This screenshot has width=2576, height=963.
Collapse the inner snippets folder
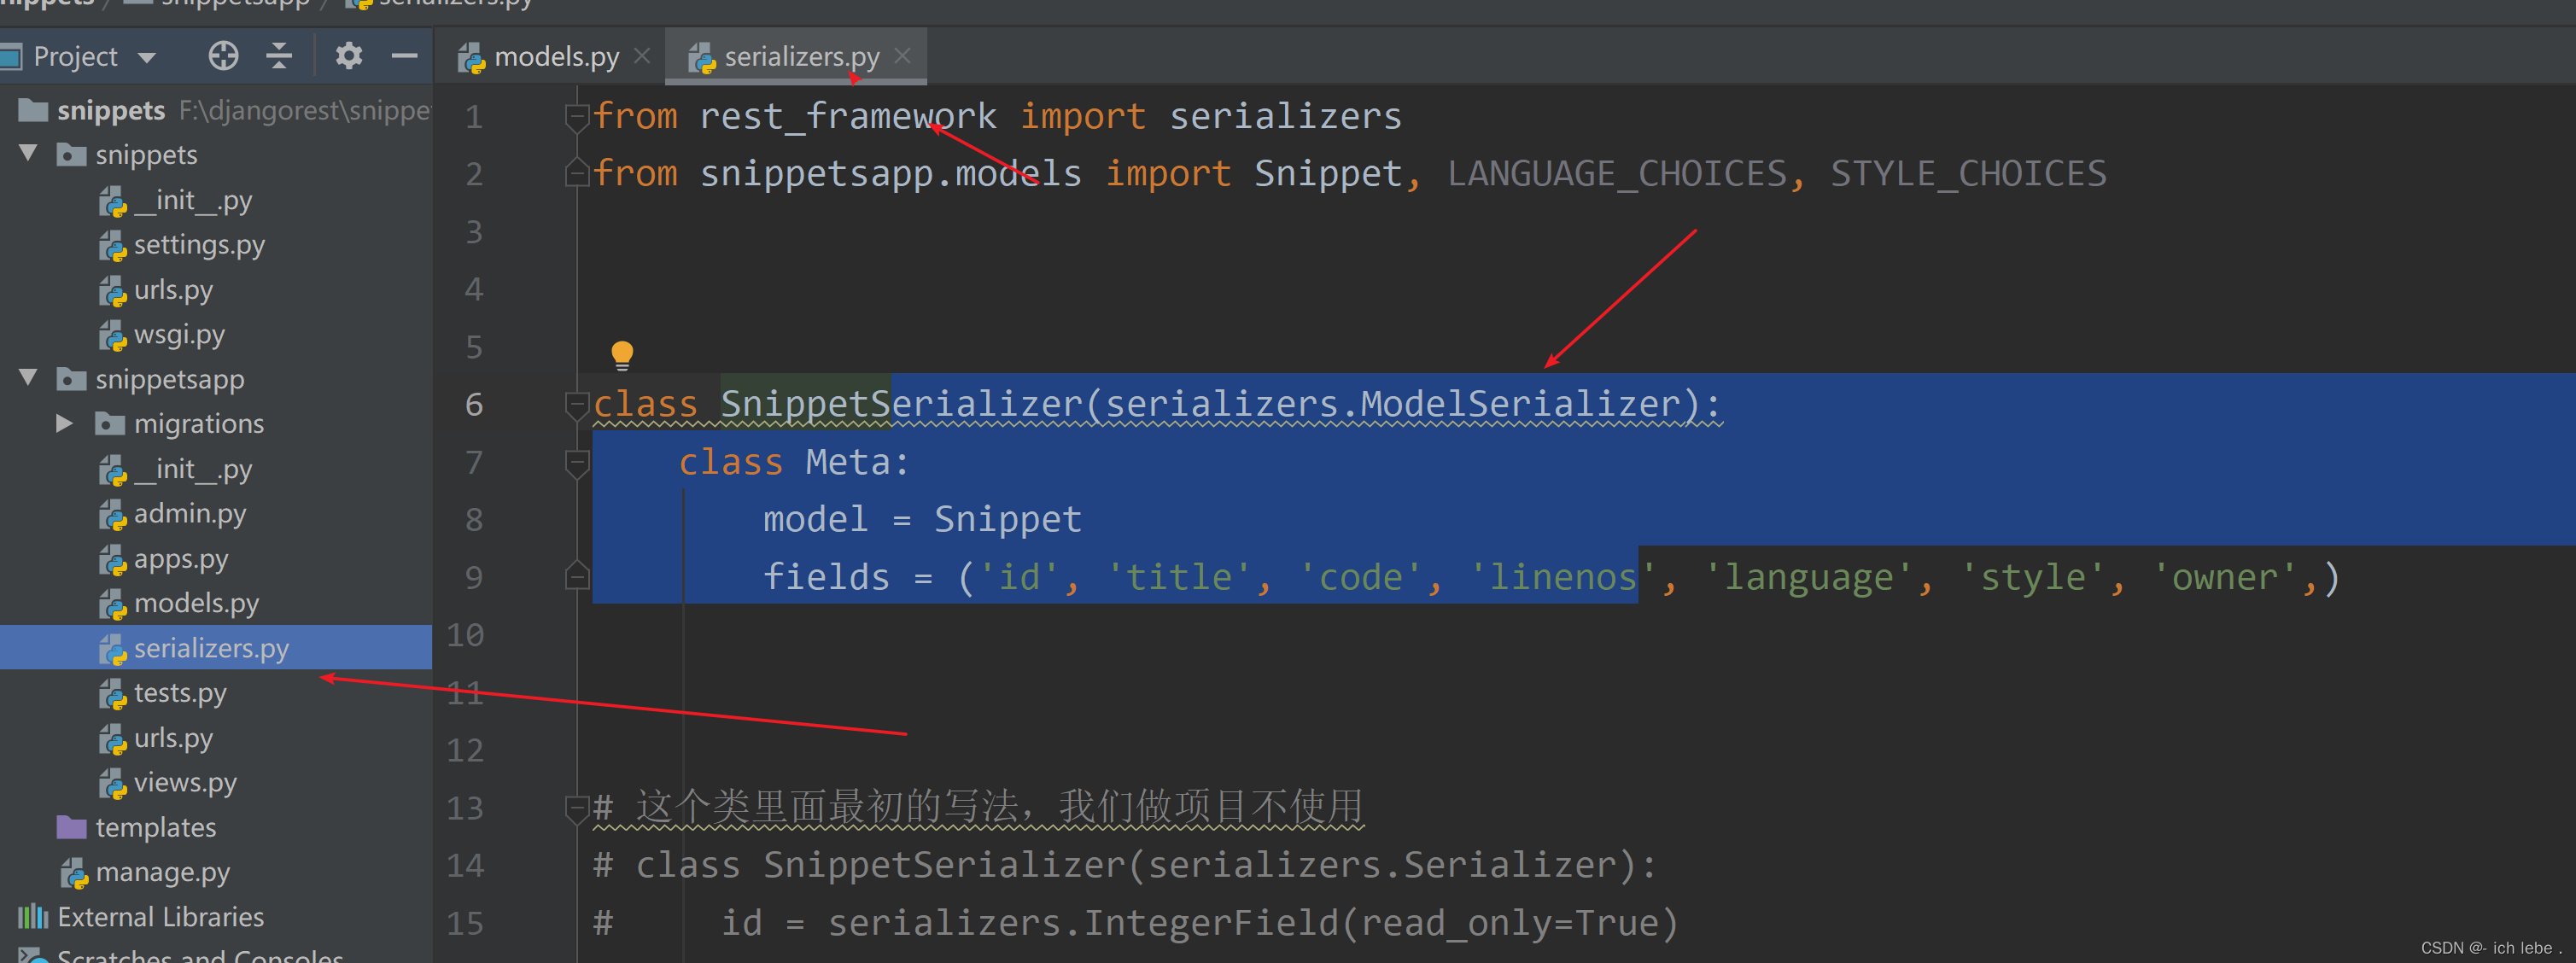click(x=29, y=154)
